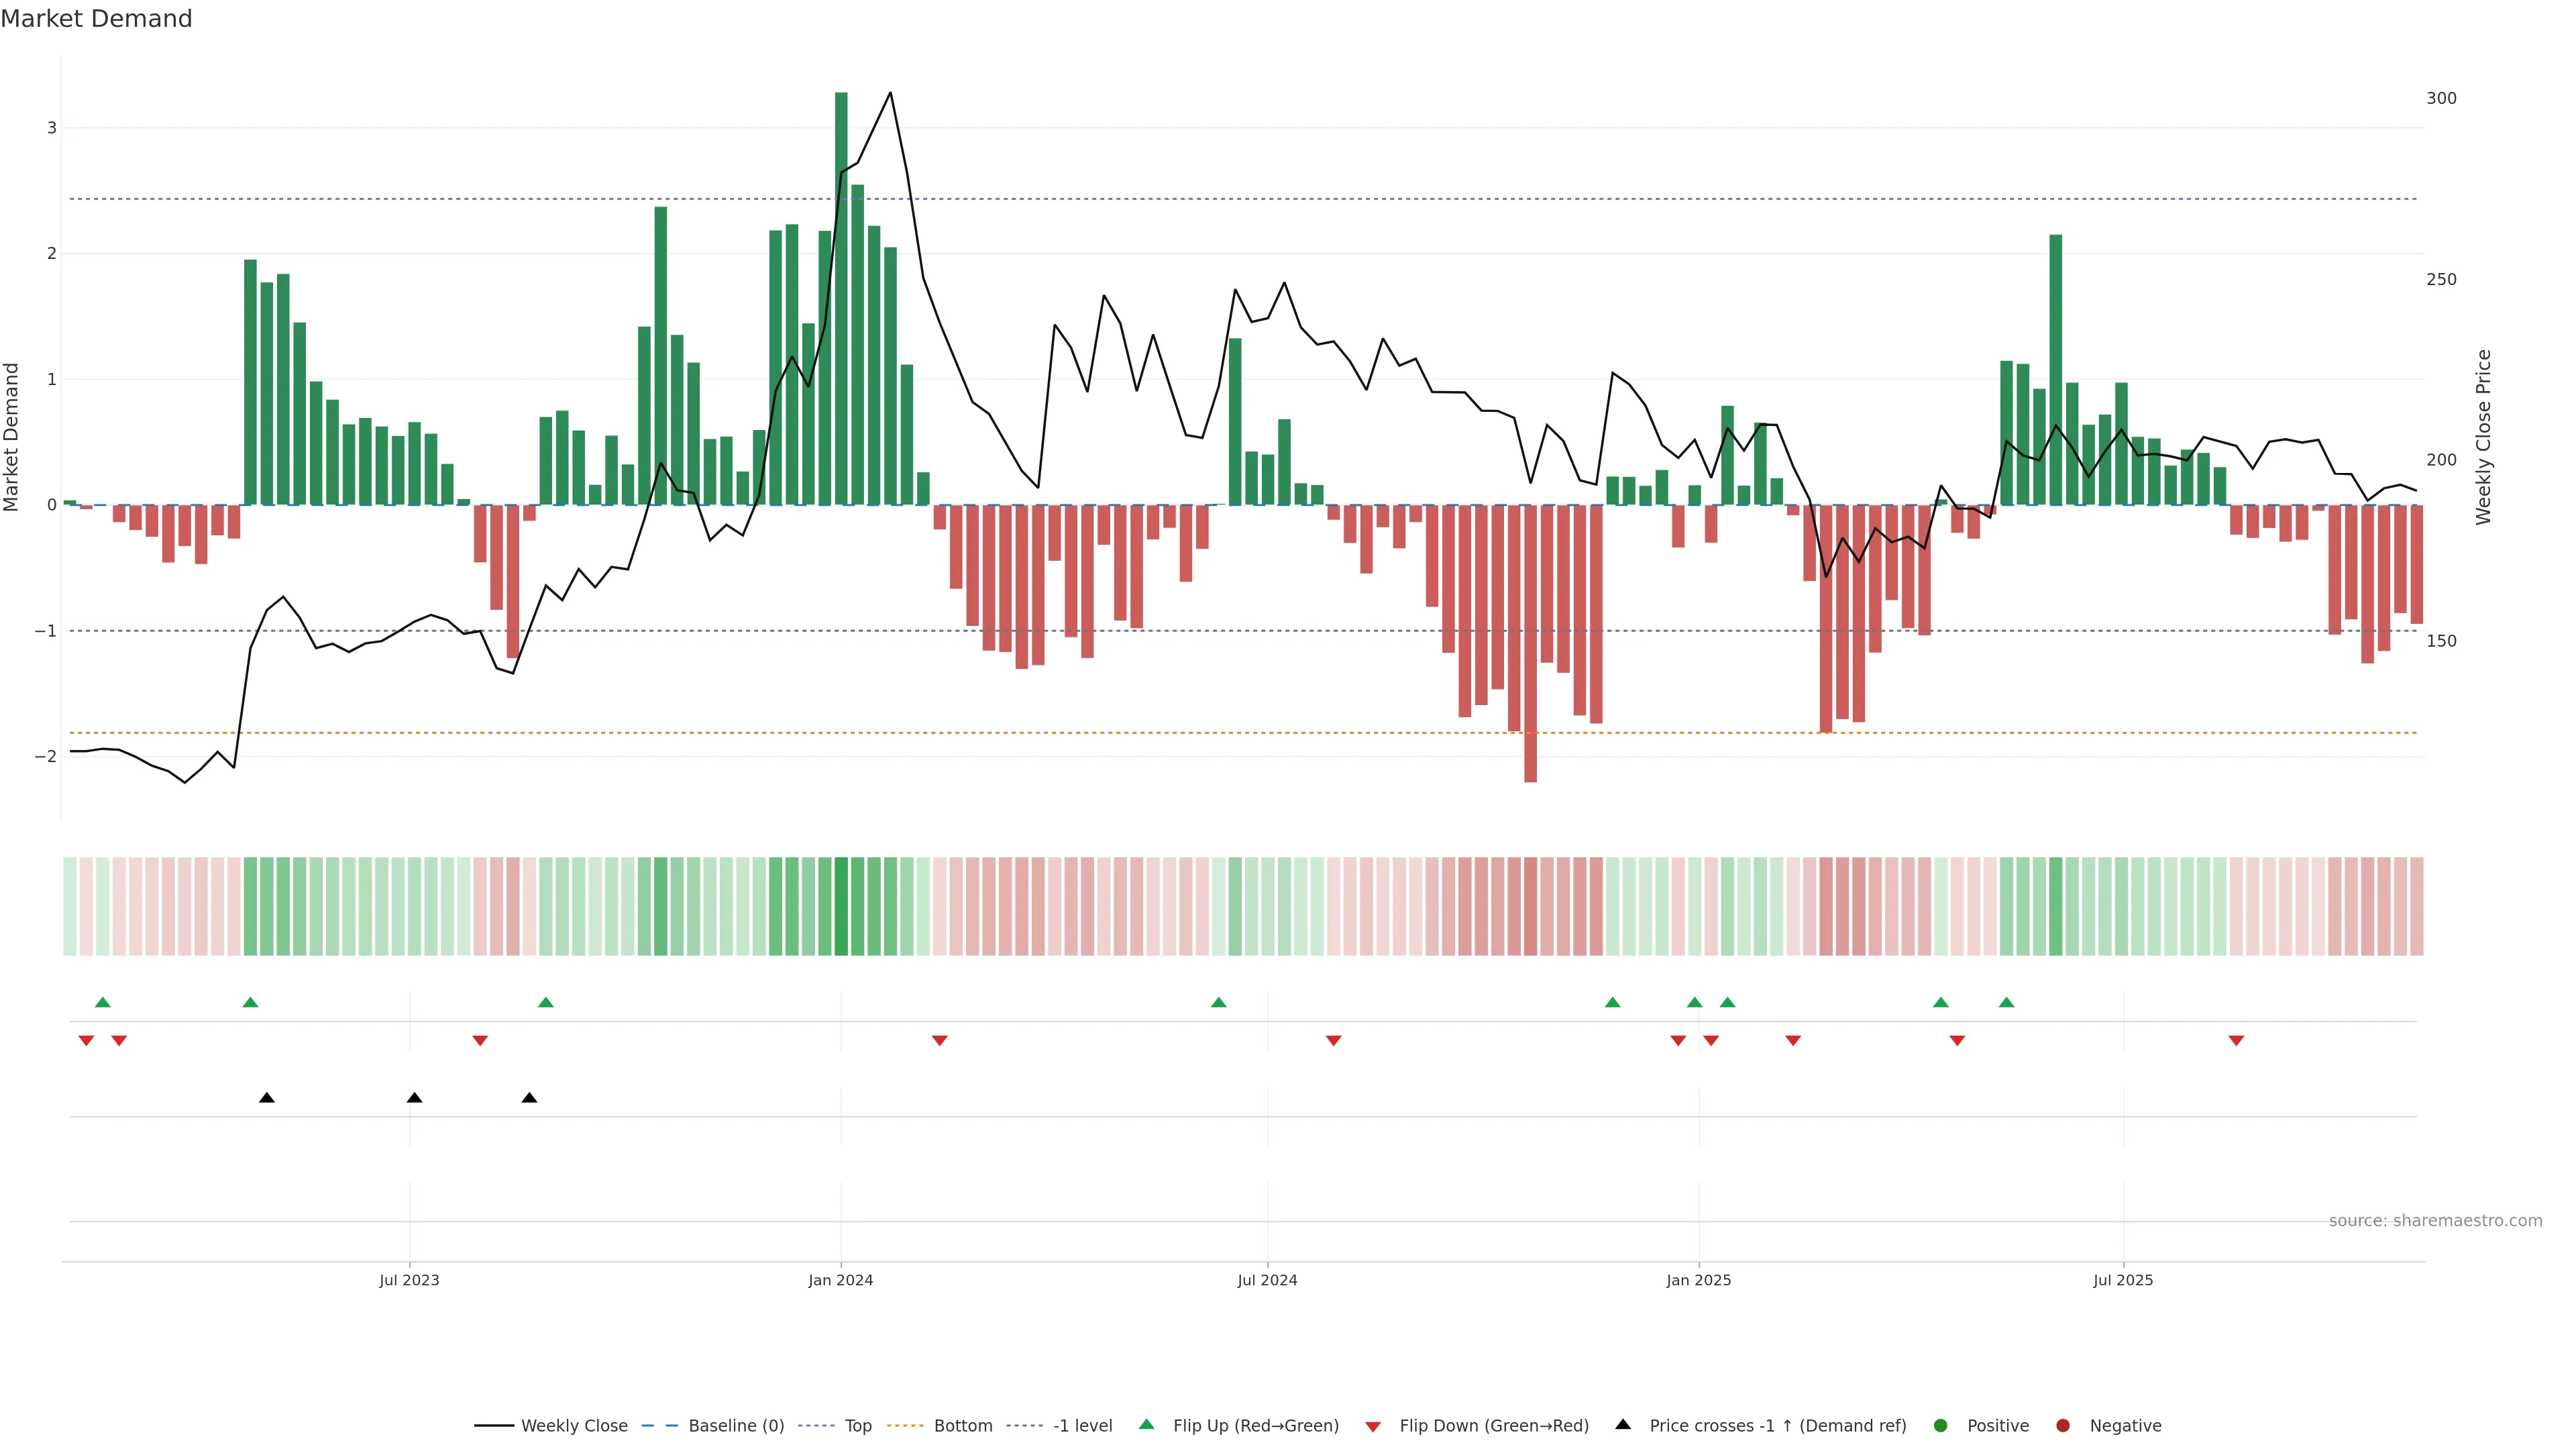2576x1449 pixels.
Task: Hide the Top dotted line series
Action: tap(857, 1426)
